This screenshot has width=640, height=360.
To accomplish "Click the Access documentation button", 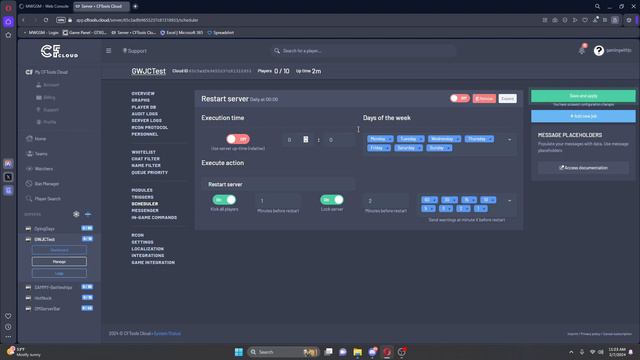I will 583,168.
